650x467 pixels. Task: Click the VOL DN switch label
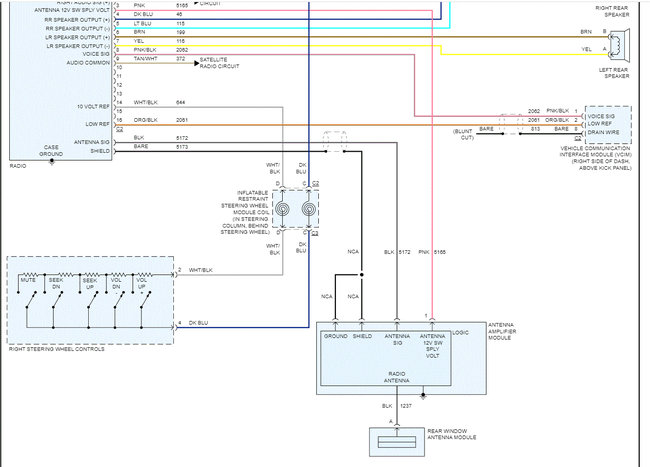coord(116,283)
